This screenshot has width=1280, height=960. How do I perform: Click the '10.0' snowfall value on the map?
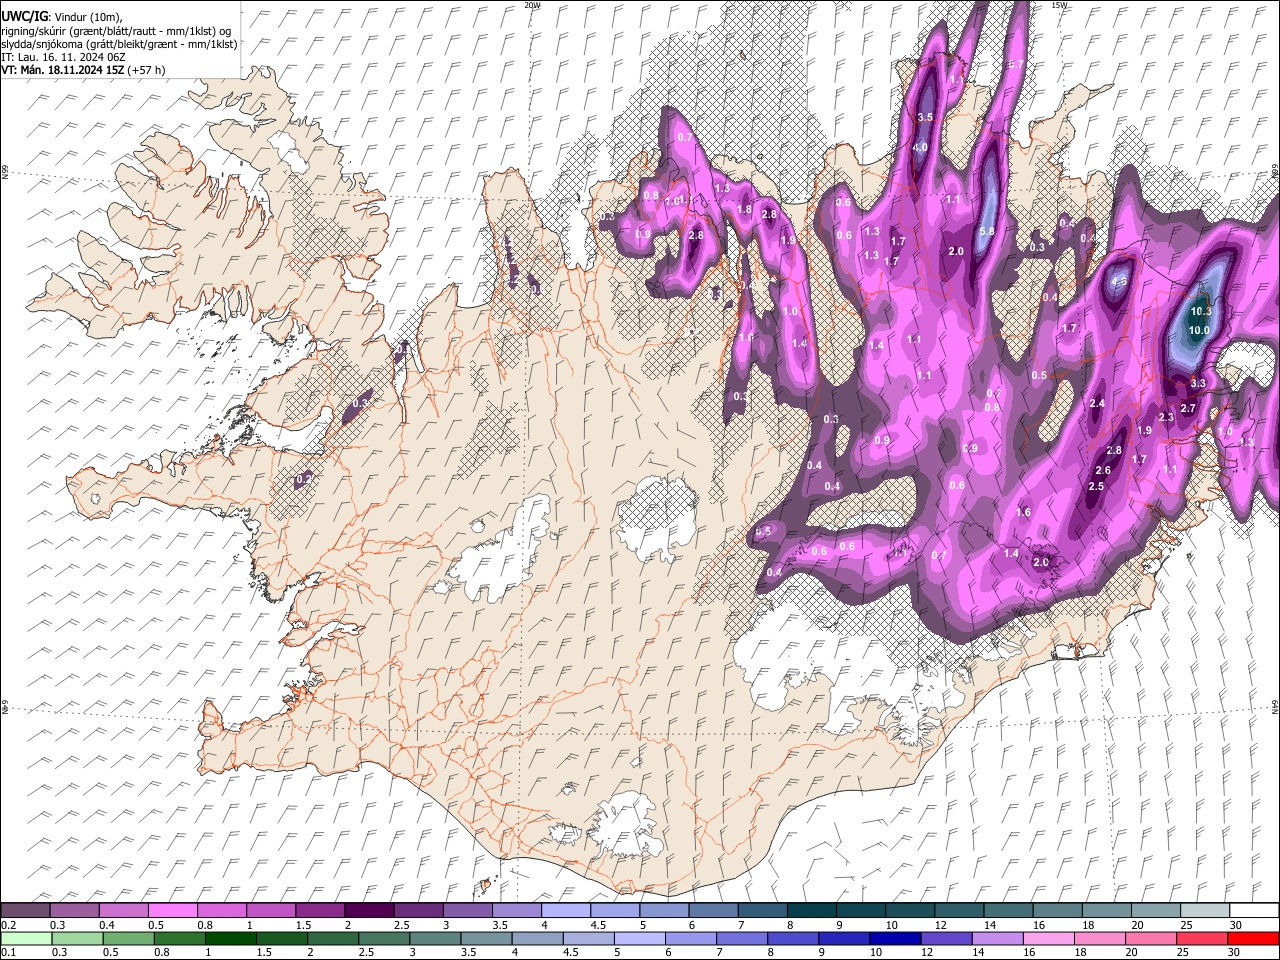click(1199, 330)
